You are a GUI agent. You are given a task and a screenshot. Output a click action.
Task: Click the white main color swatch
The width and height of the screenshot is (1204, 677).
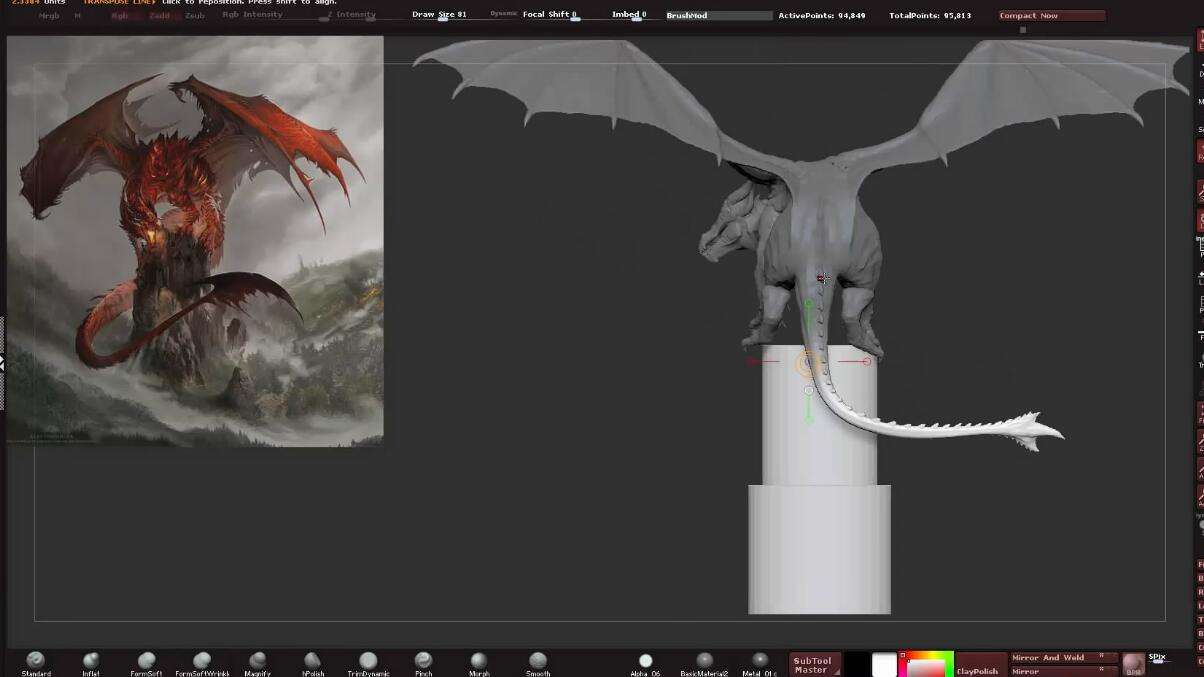pos(884,665)
